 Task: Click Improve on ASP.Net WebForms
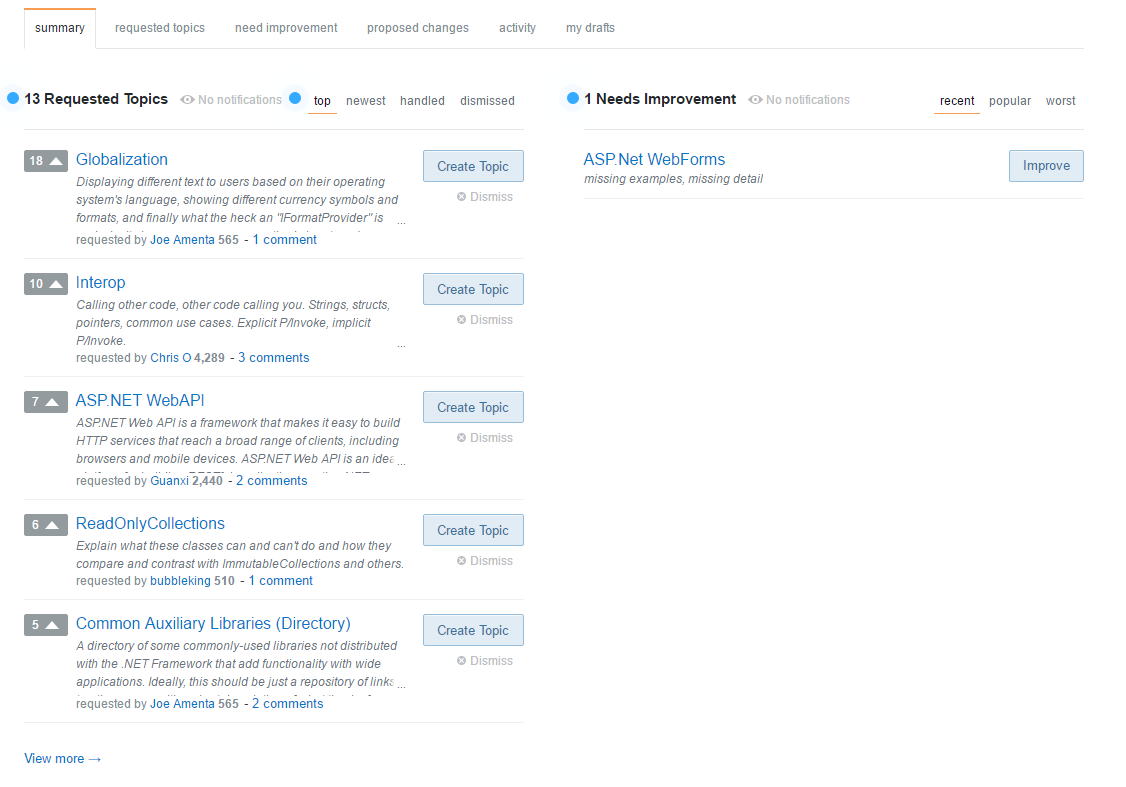[x=1046, y=165]
